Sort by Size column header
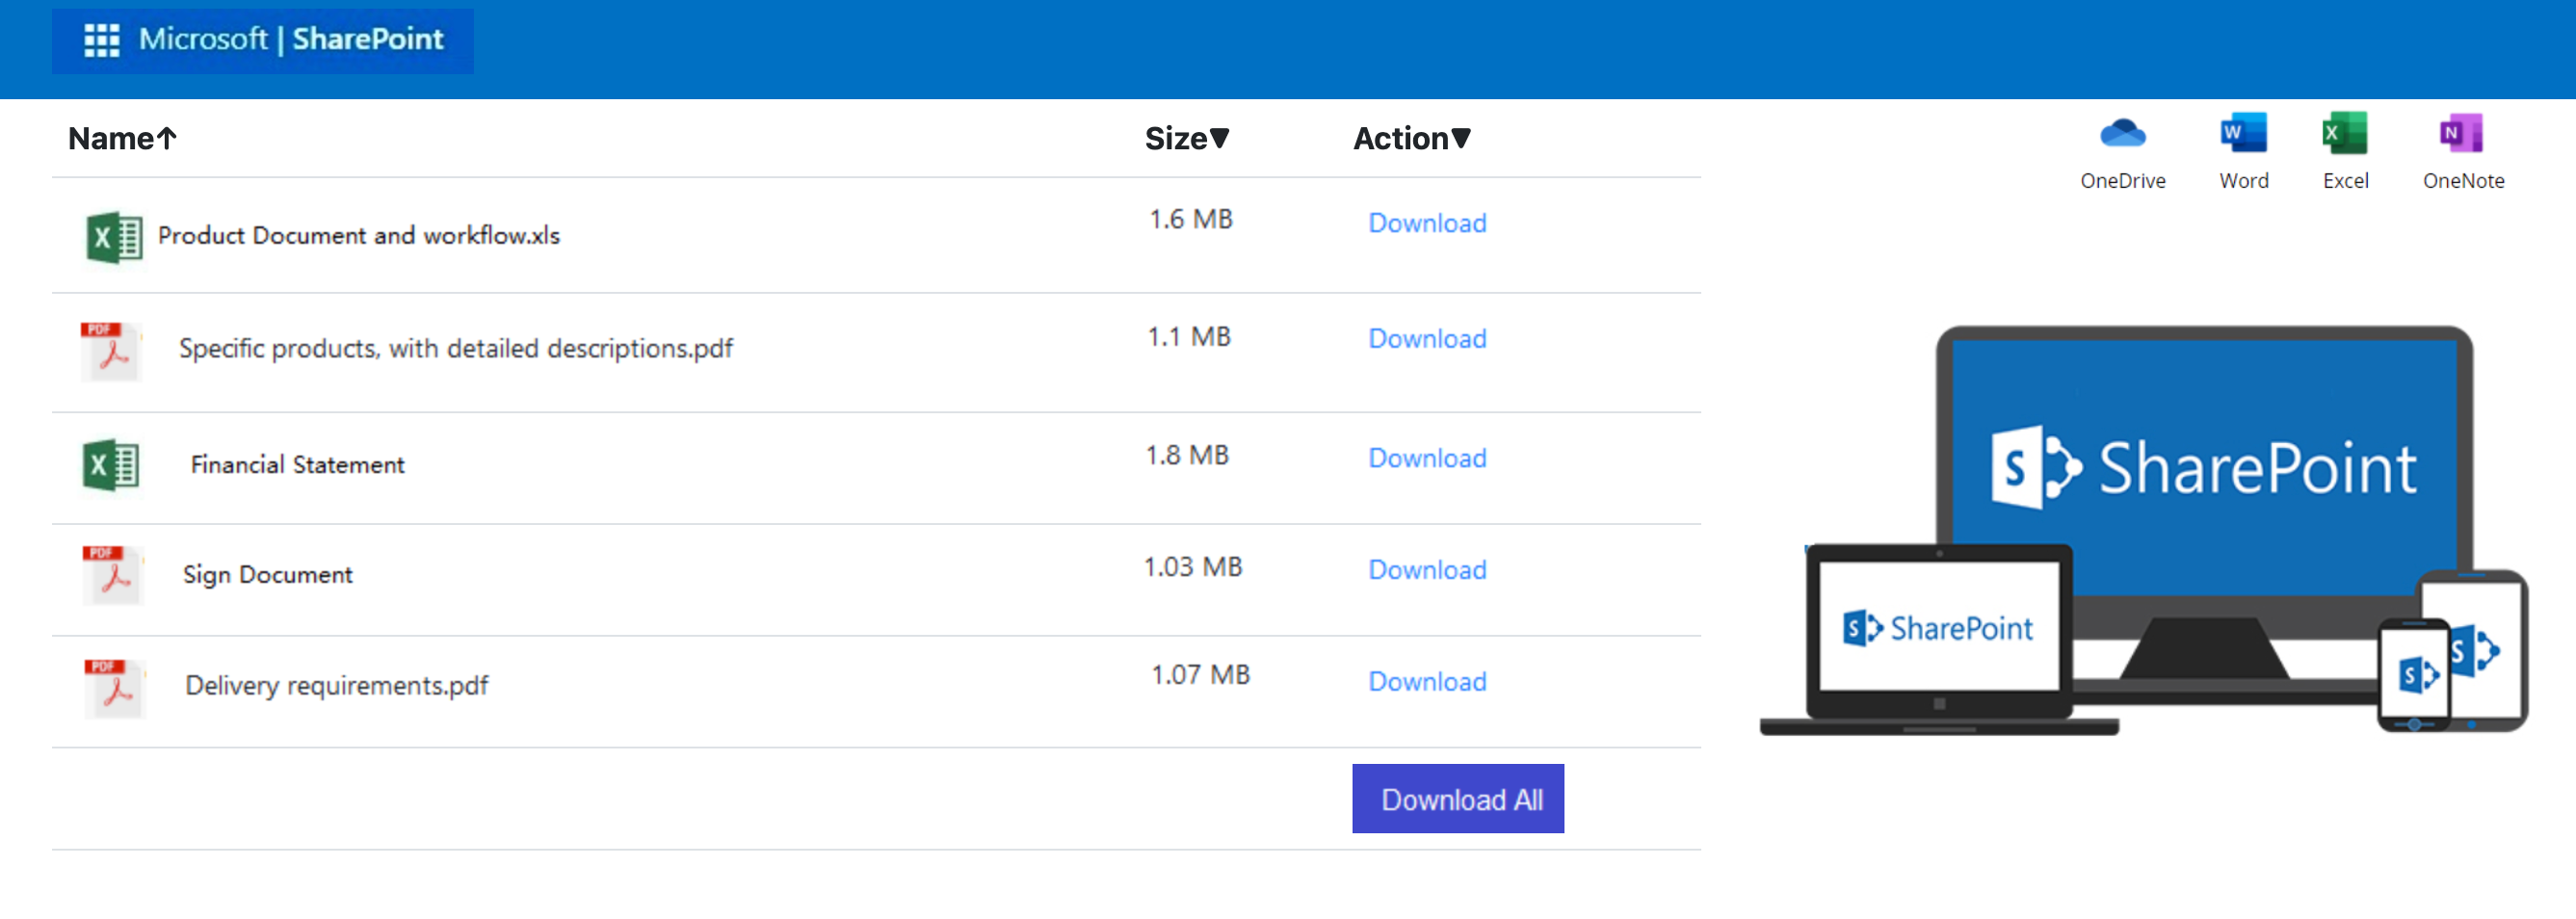The image size is (2576, 919). 1187,138
